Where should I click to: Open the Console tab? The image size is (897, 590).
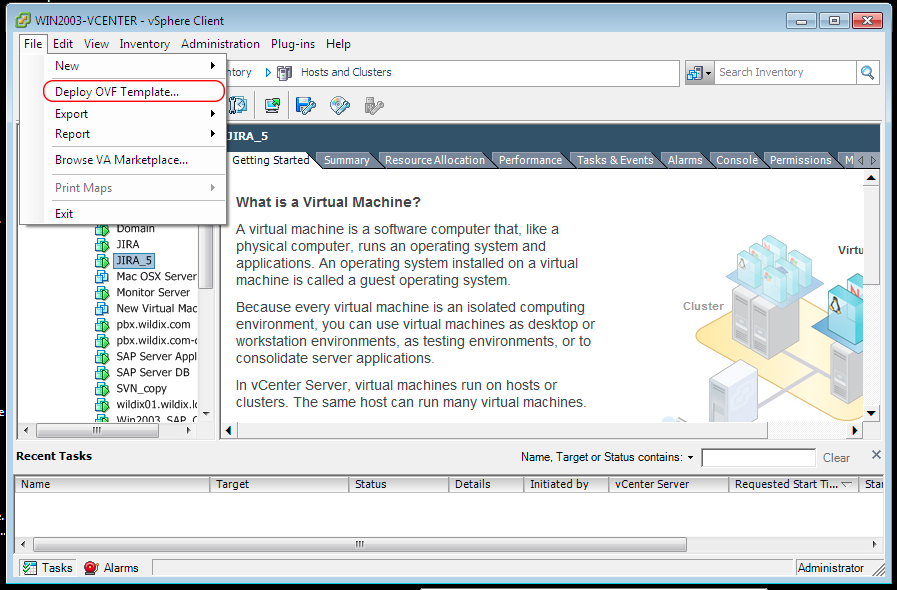(737, 160)
